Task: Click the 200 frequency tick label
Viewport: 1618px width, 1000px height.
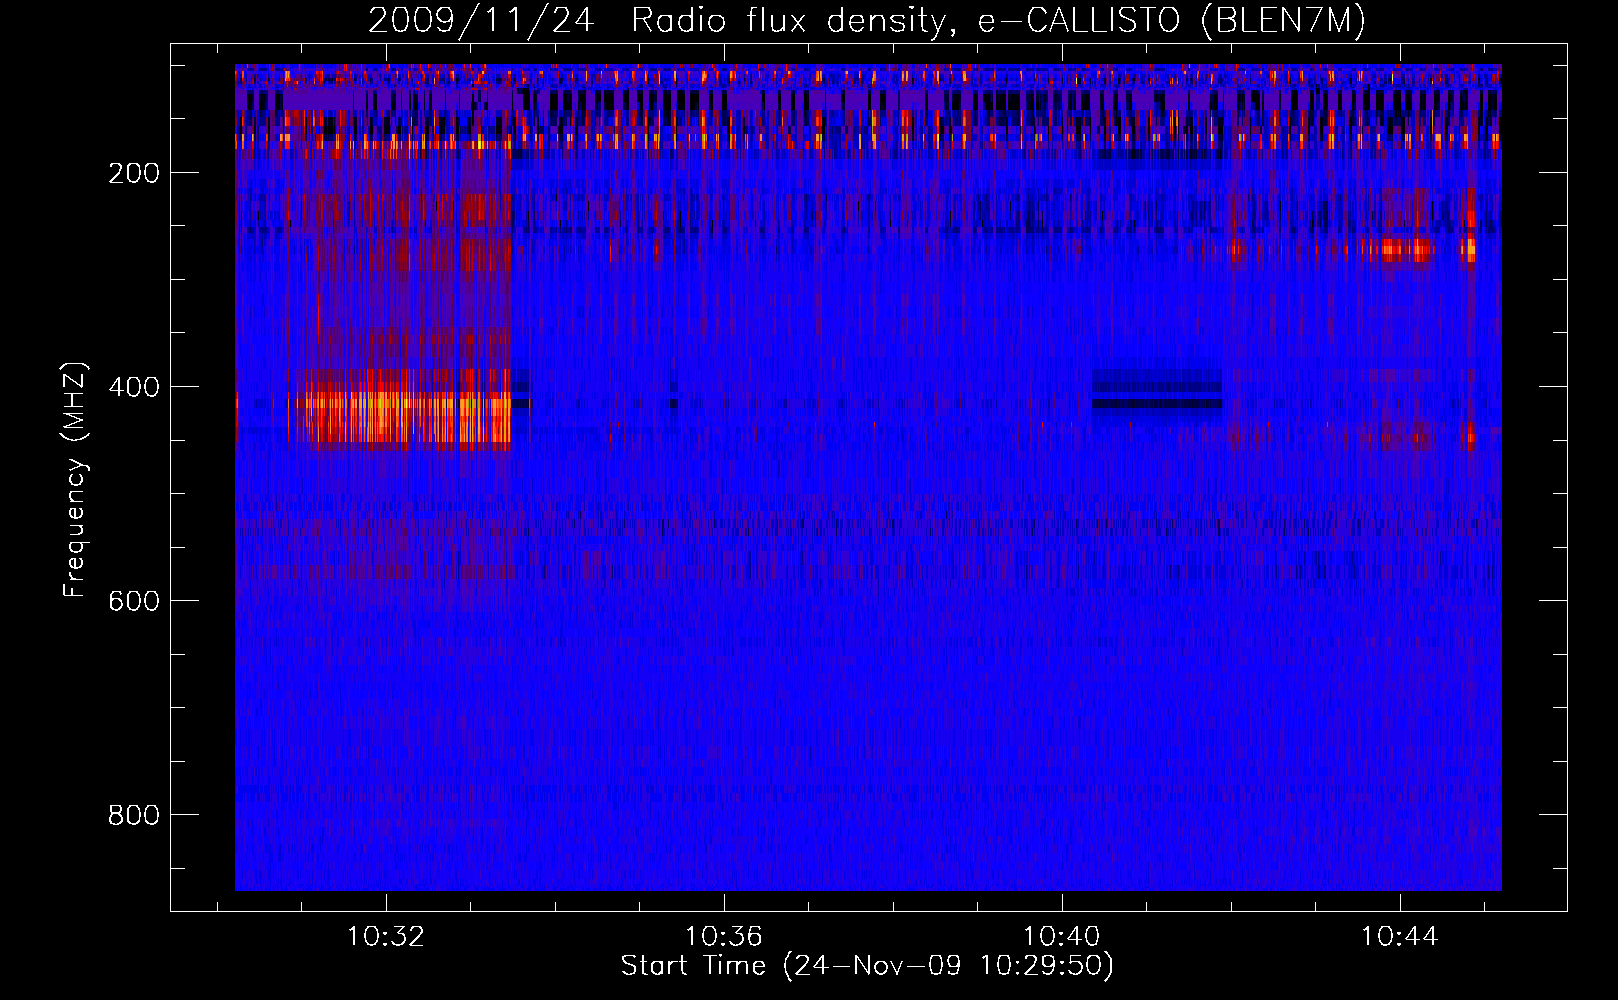Action: pos(134,173)
